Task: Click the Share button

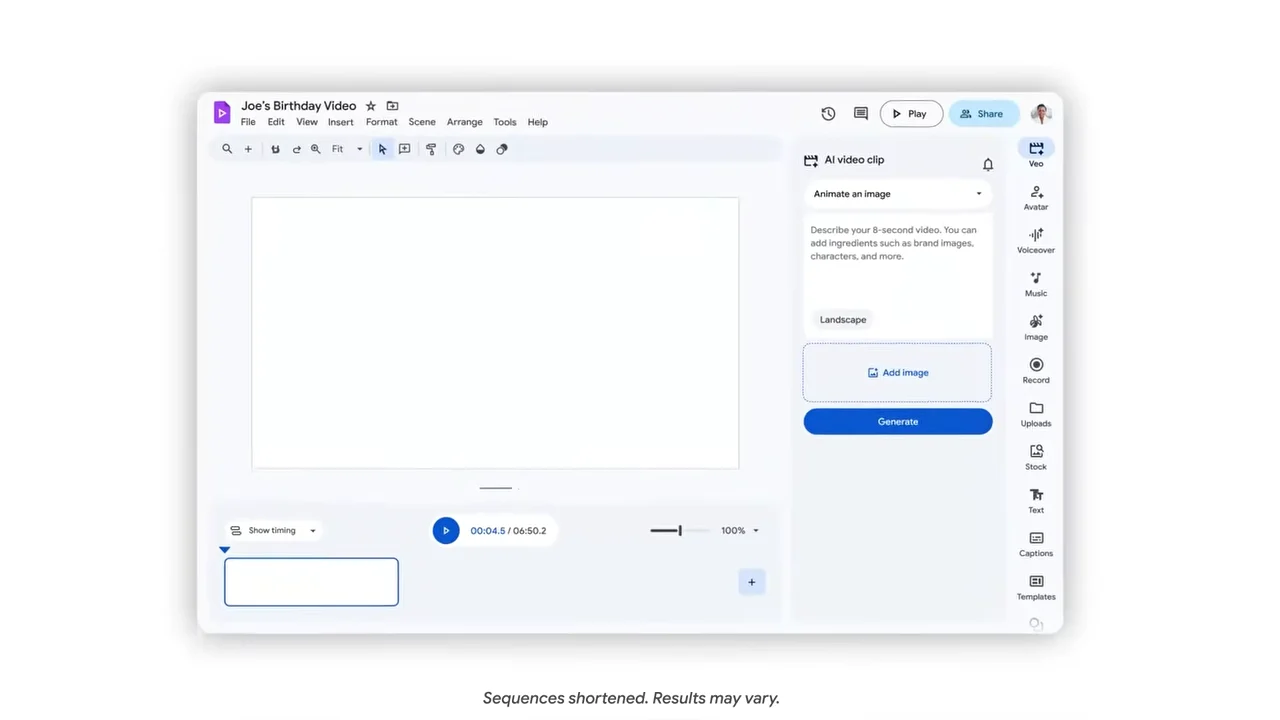Action: click(x=982, y=114)
